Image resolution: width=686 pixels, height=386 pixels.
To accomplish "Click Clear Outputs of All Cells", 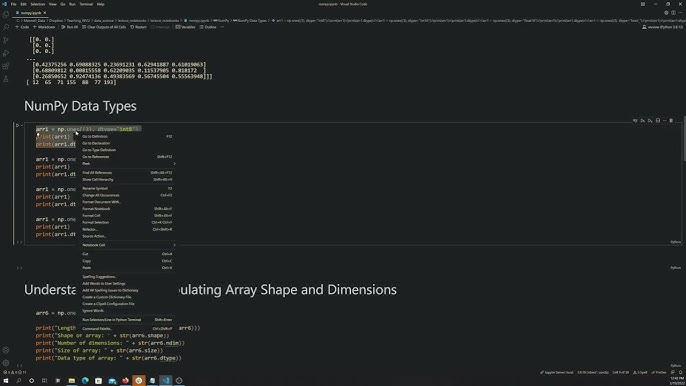I will point(104,27).
